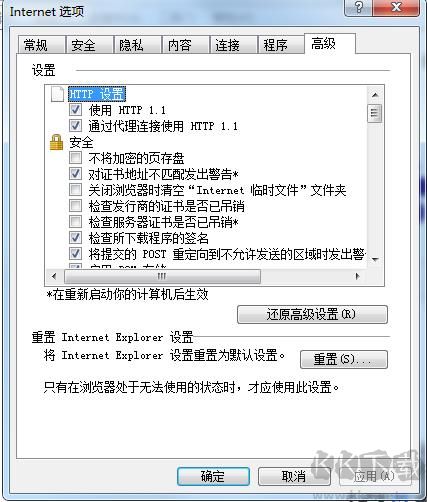Image resolution: width=427 pixels, height=502 pixels.
Task: Click the horizontal scroll left arrow
Action: tap(54, 276)
